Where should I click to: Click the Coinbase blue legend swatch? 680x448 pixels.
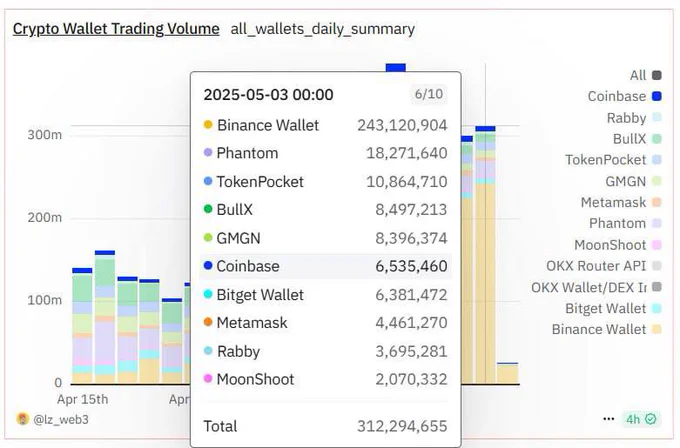657,96
